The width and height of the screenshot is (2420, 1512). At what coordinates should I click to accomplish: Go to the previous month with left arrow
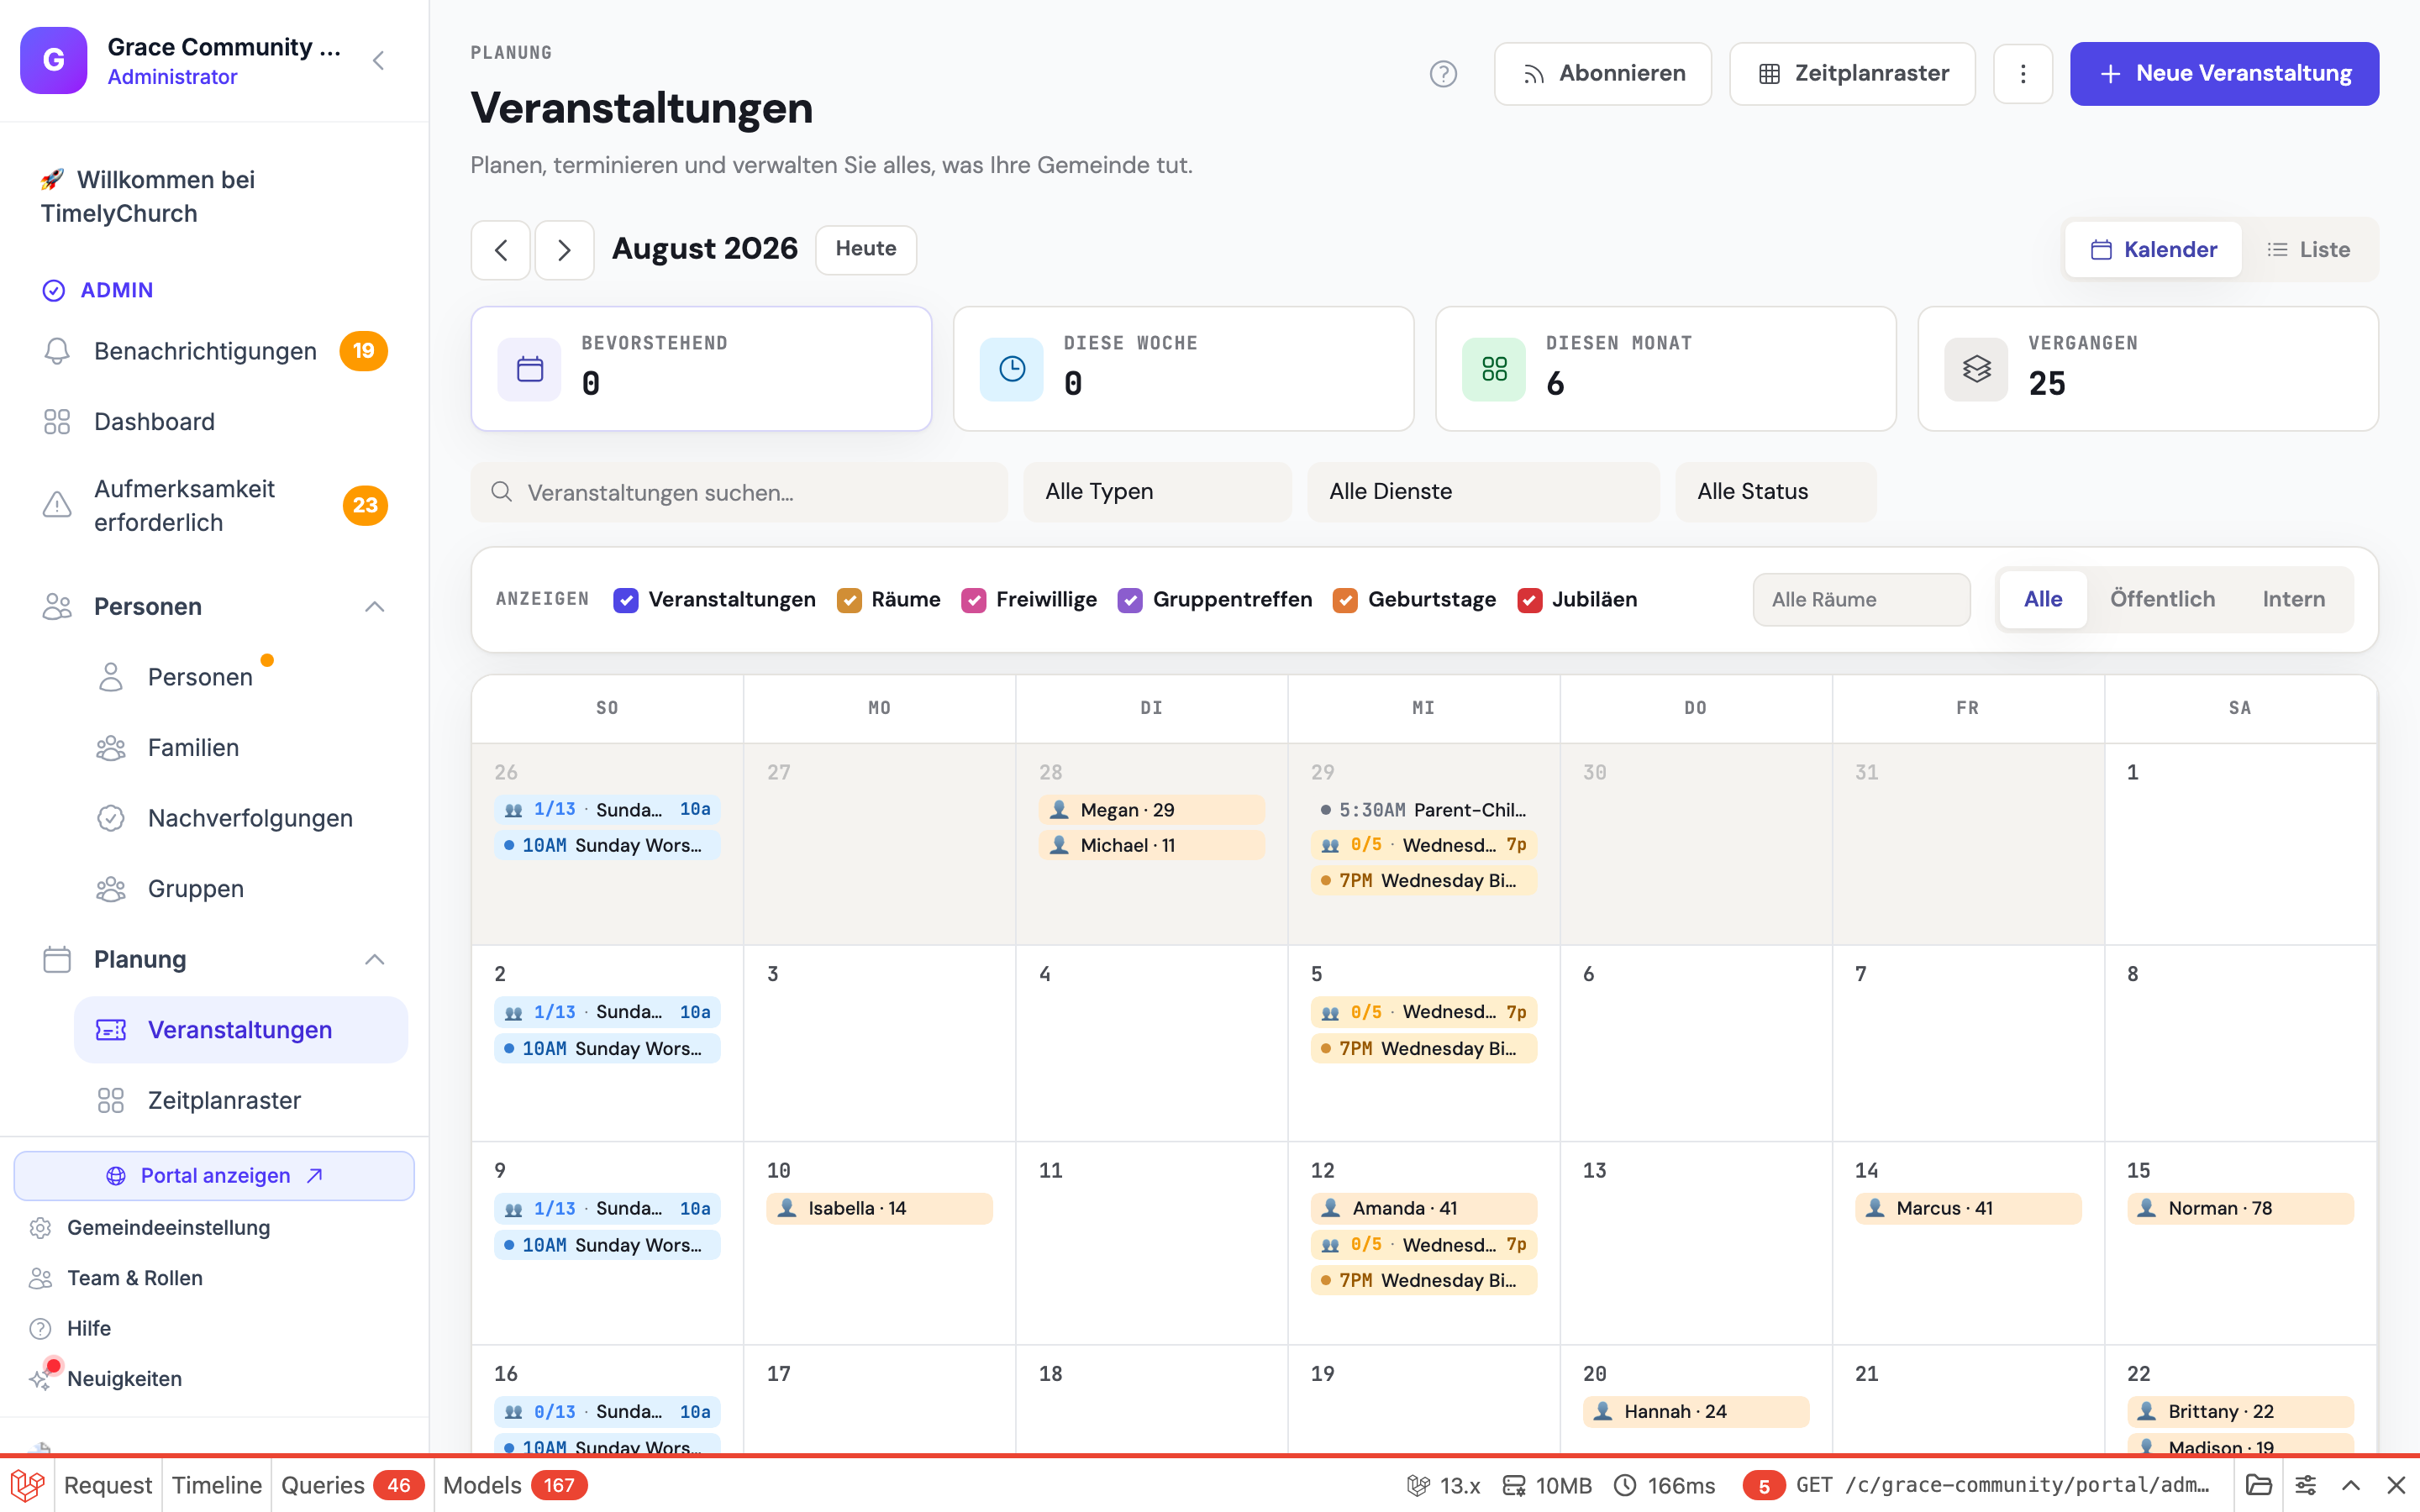501,250
